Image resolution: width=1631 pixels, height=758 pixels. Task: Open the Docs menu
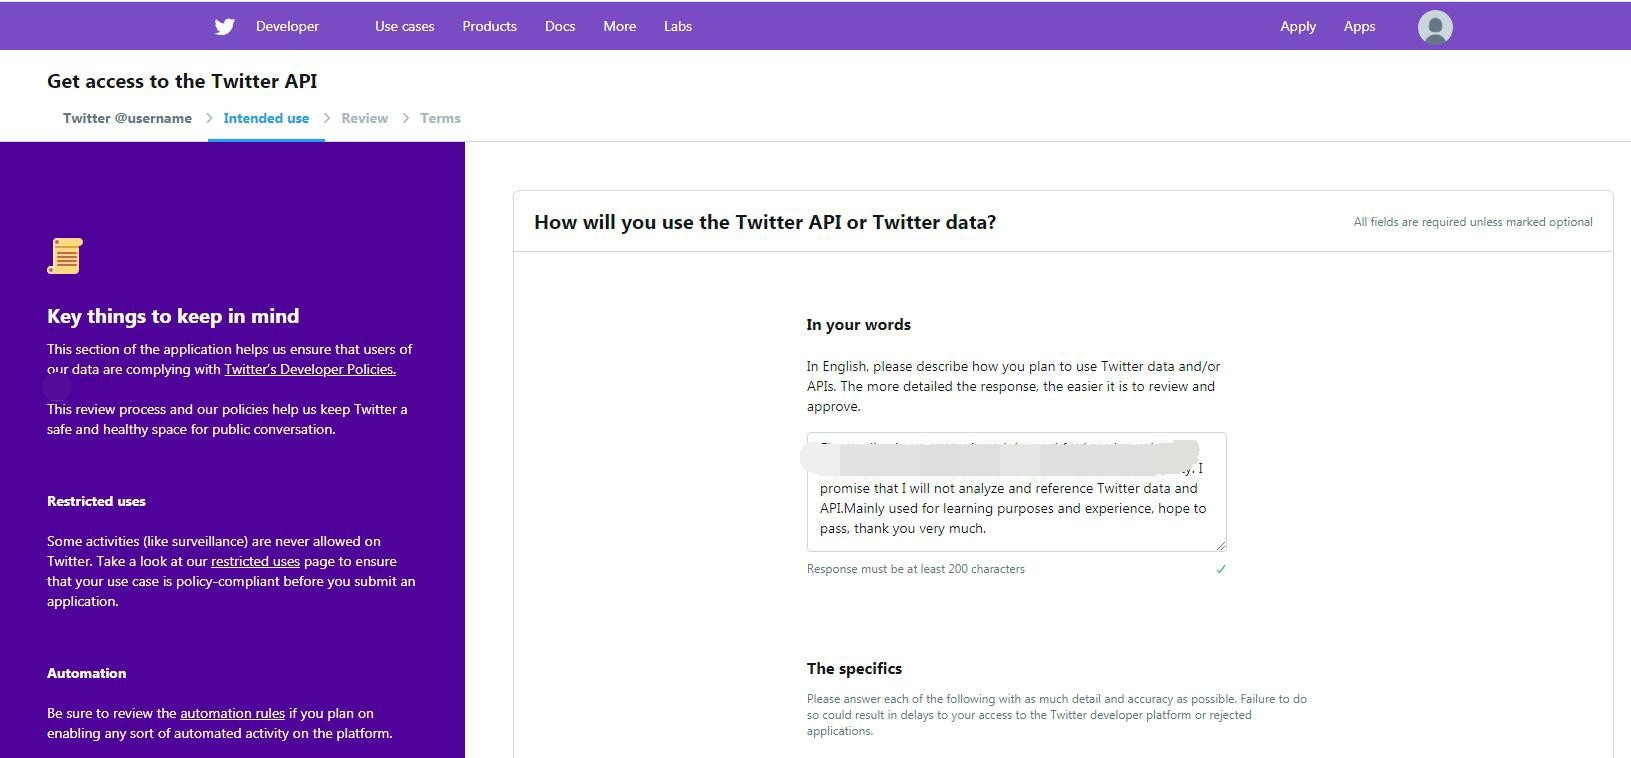point(560,27)
